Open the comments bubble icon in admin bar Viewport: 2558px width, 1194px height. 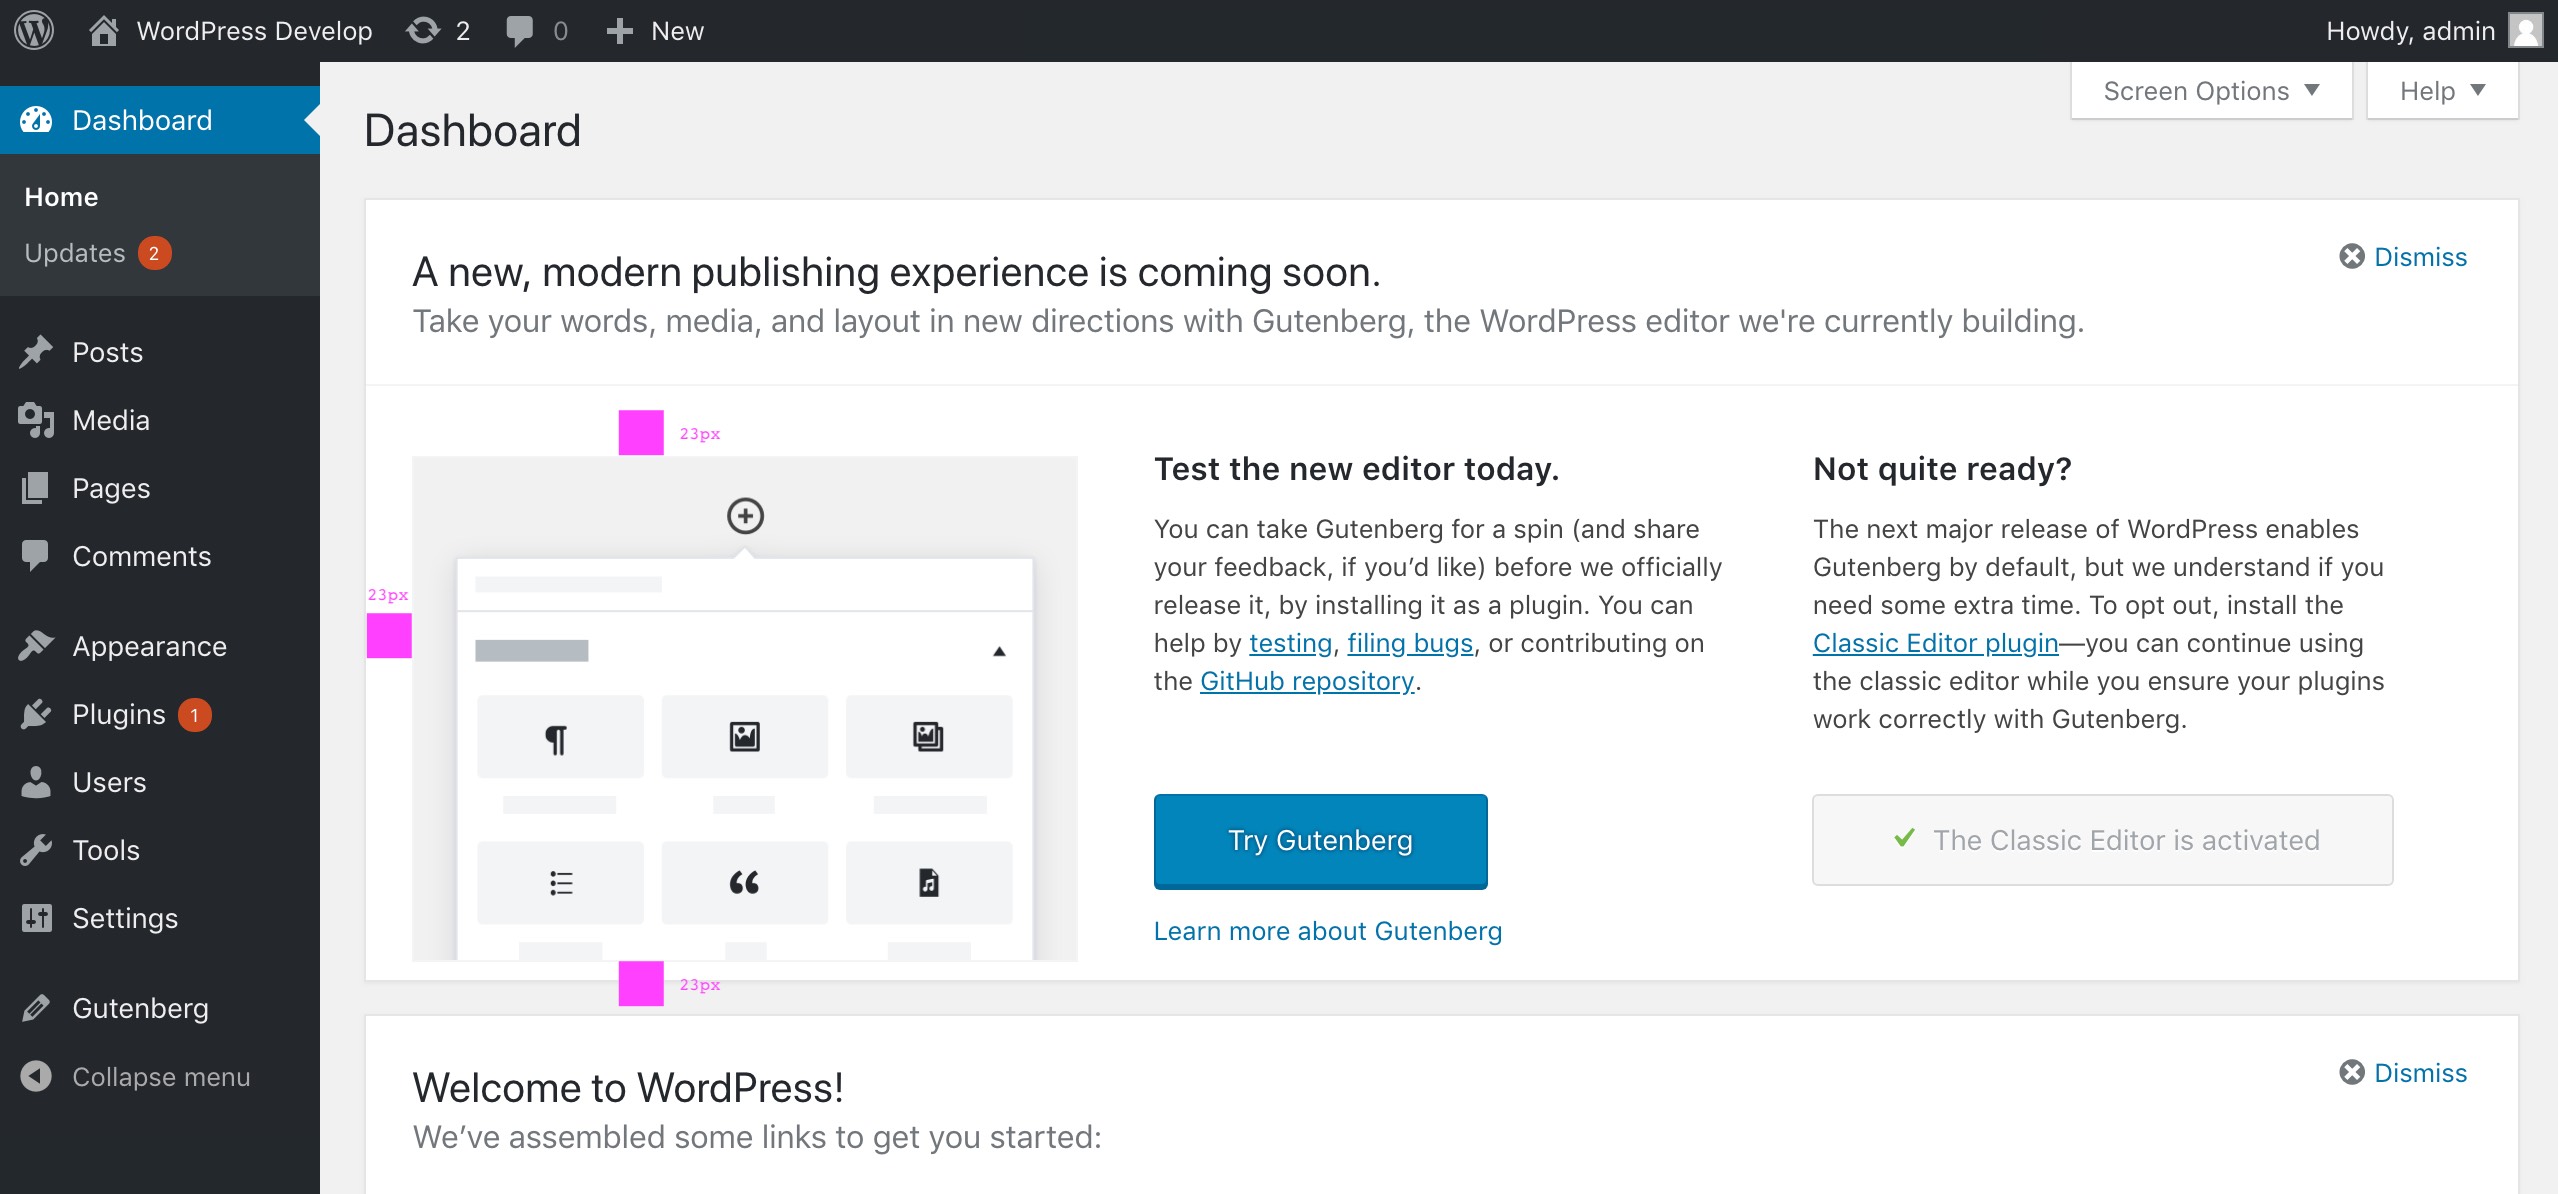coord(519,31)
